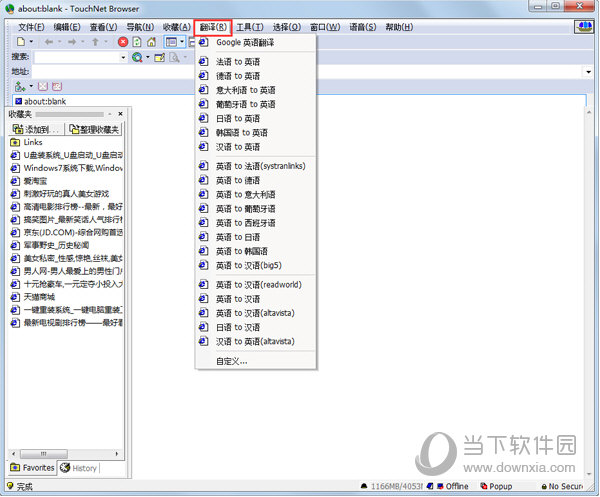
Task: Choose 韩国语 to 英语 translation
Action: click(256, 133)
